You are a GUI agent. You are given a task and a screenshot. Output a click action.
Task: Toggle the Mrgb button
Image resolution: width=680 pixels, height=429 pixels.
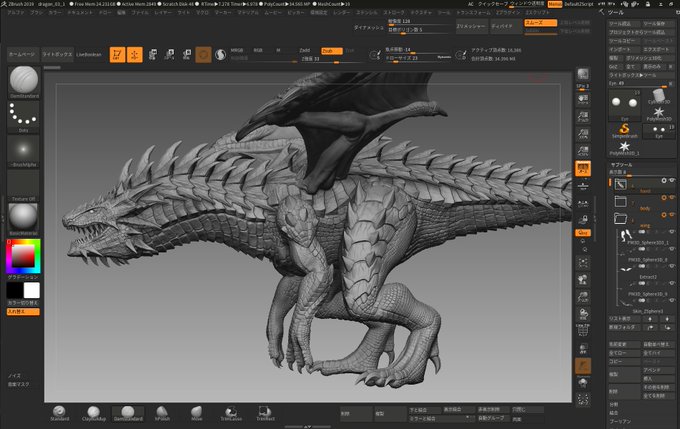pos(237,51)
